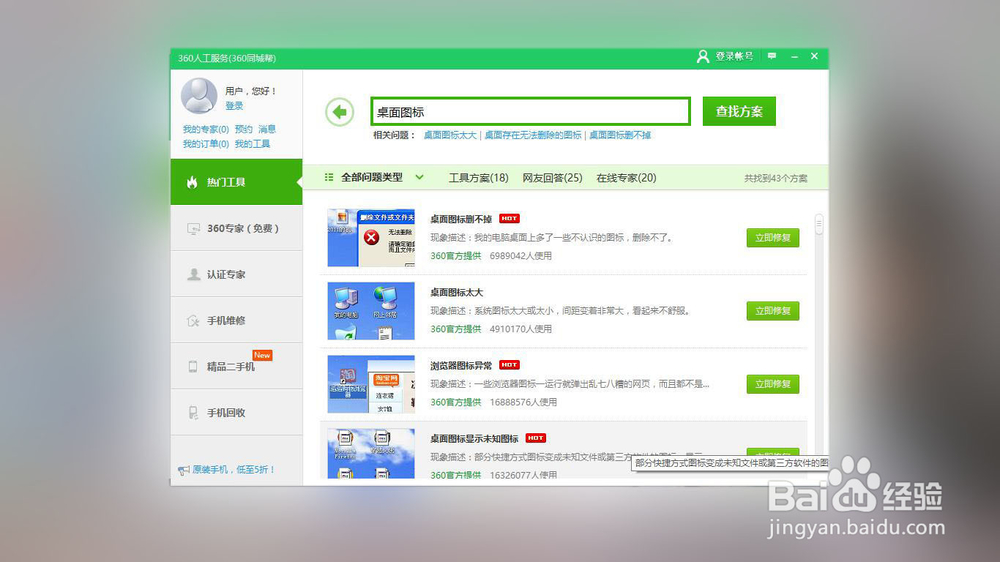Expand the 全部问题类型 dropdown arrow
1000x562 pixels.
[419, 177]
